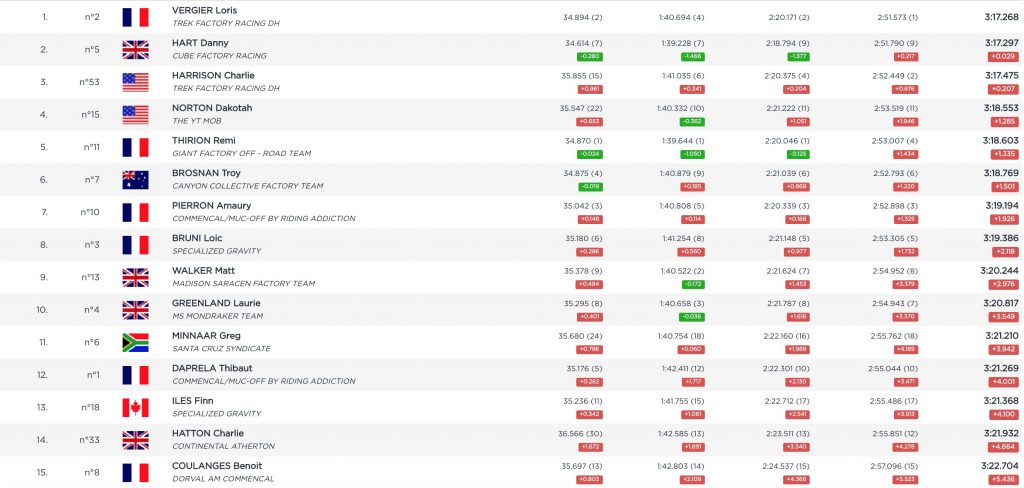This screenshot has width=1024, height=488.
Task: Click first split time 34.894 (2)
Action: coord(583,17)
